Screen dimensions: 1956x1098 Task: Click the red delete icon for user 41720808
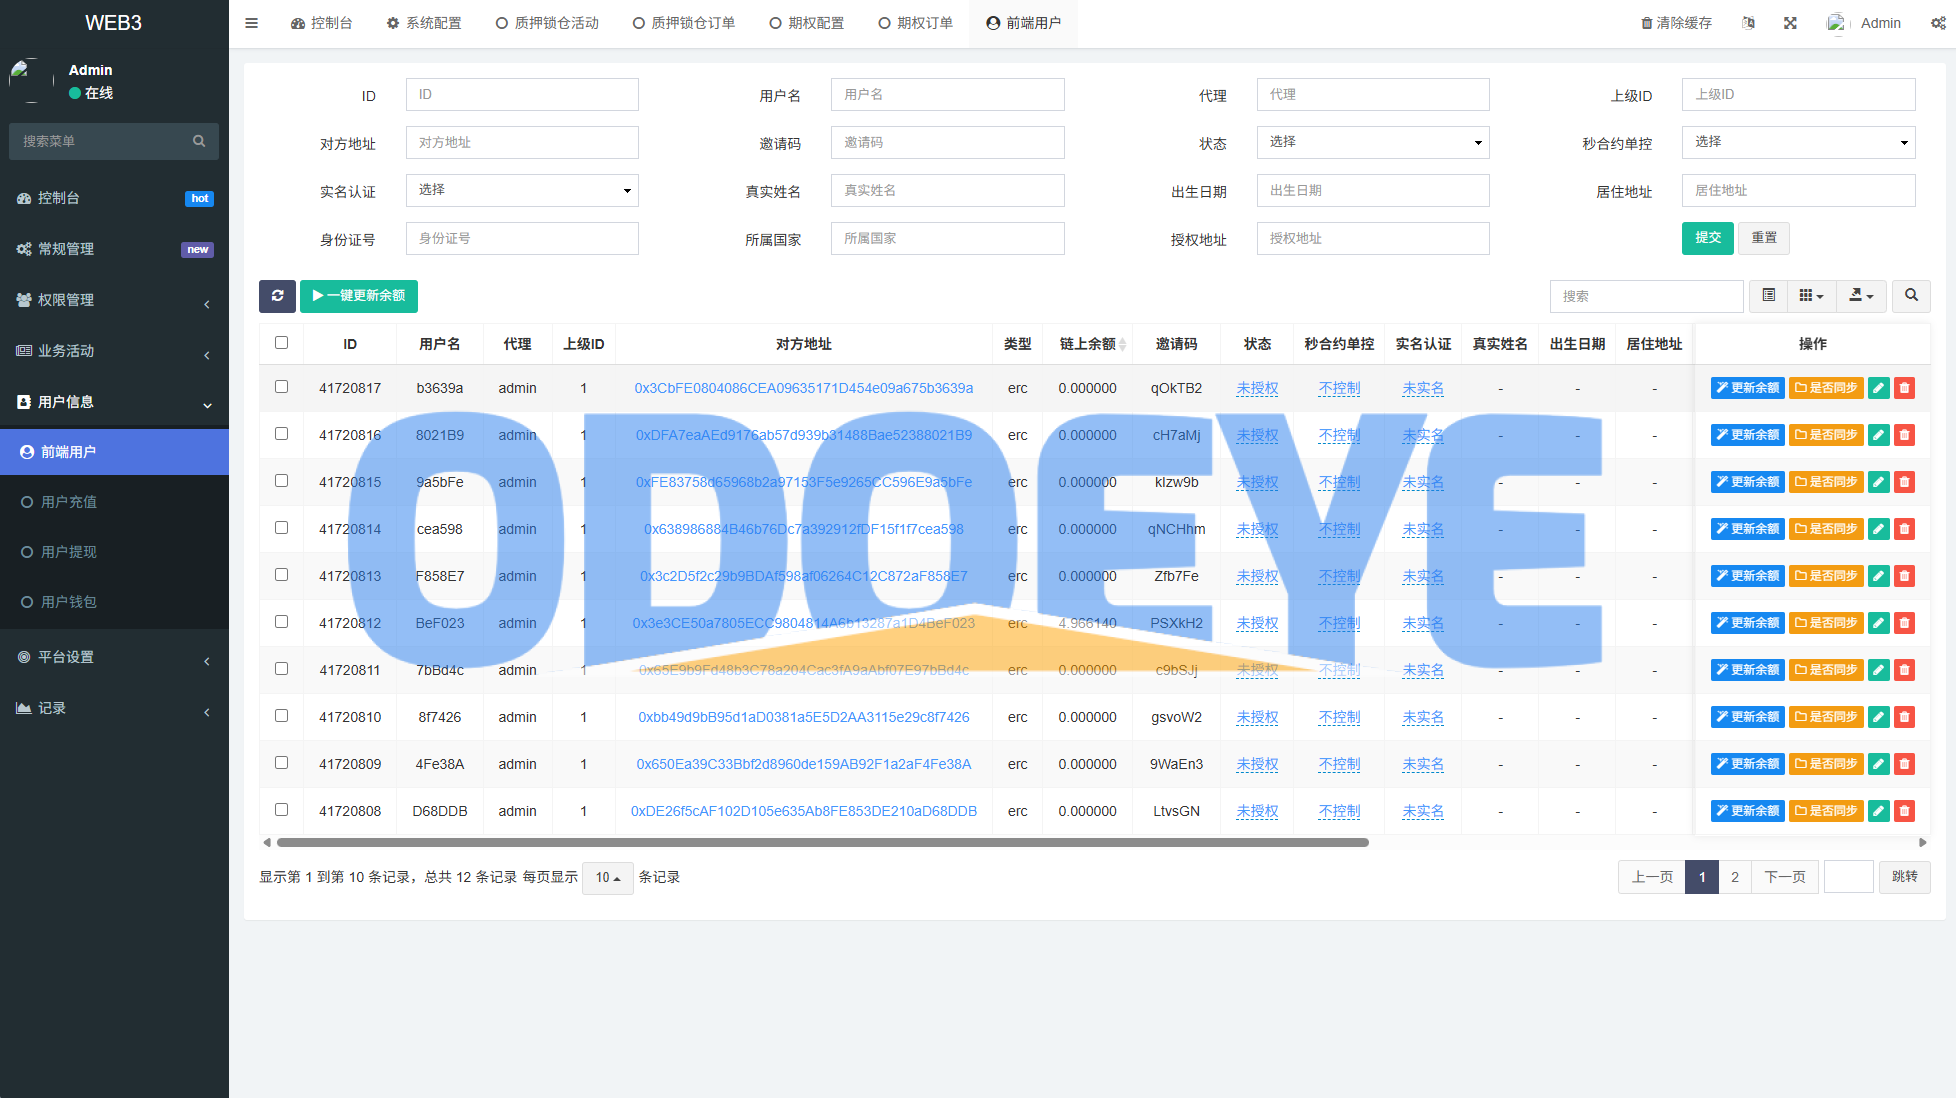coord(1905,811)
